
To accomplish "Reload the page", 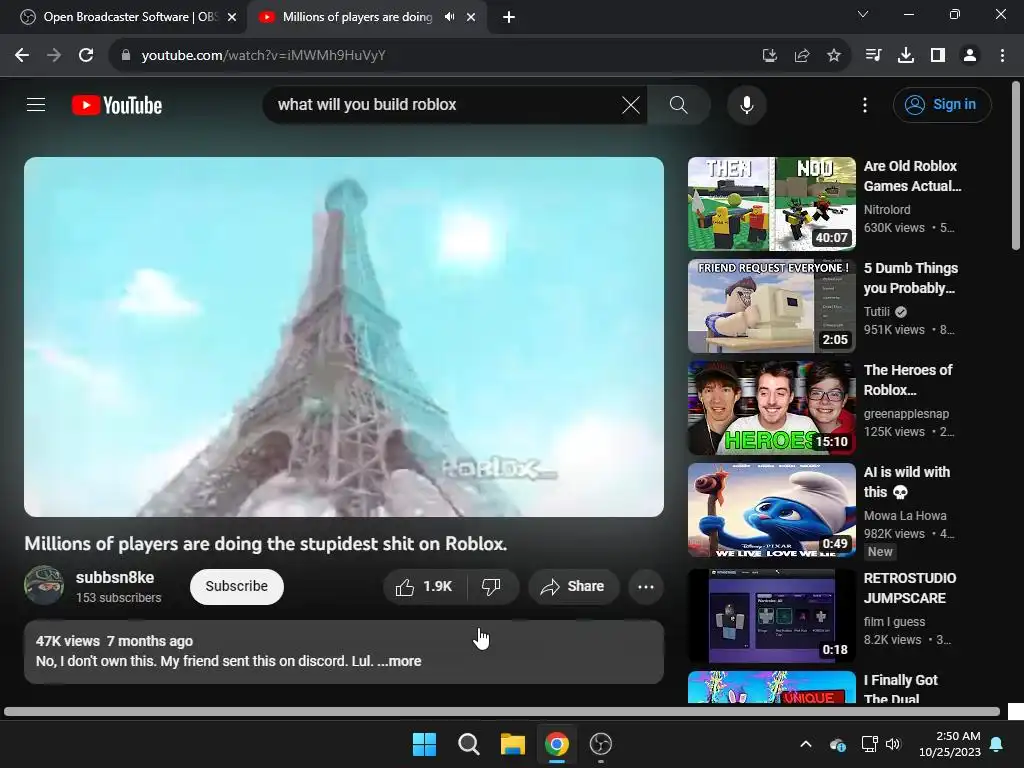I will point(86,56).
